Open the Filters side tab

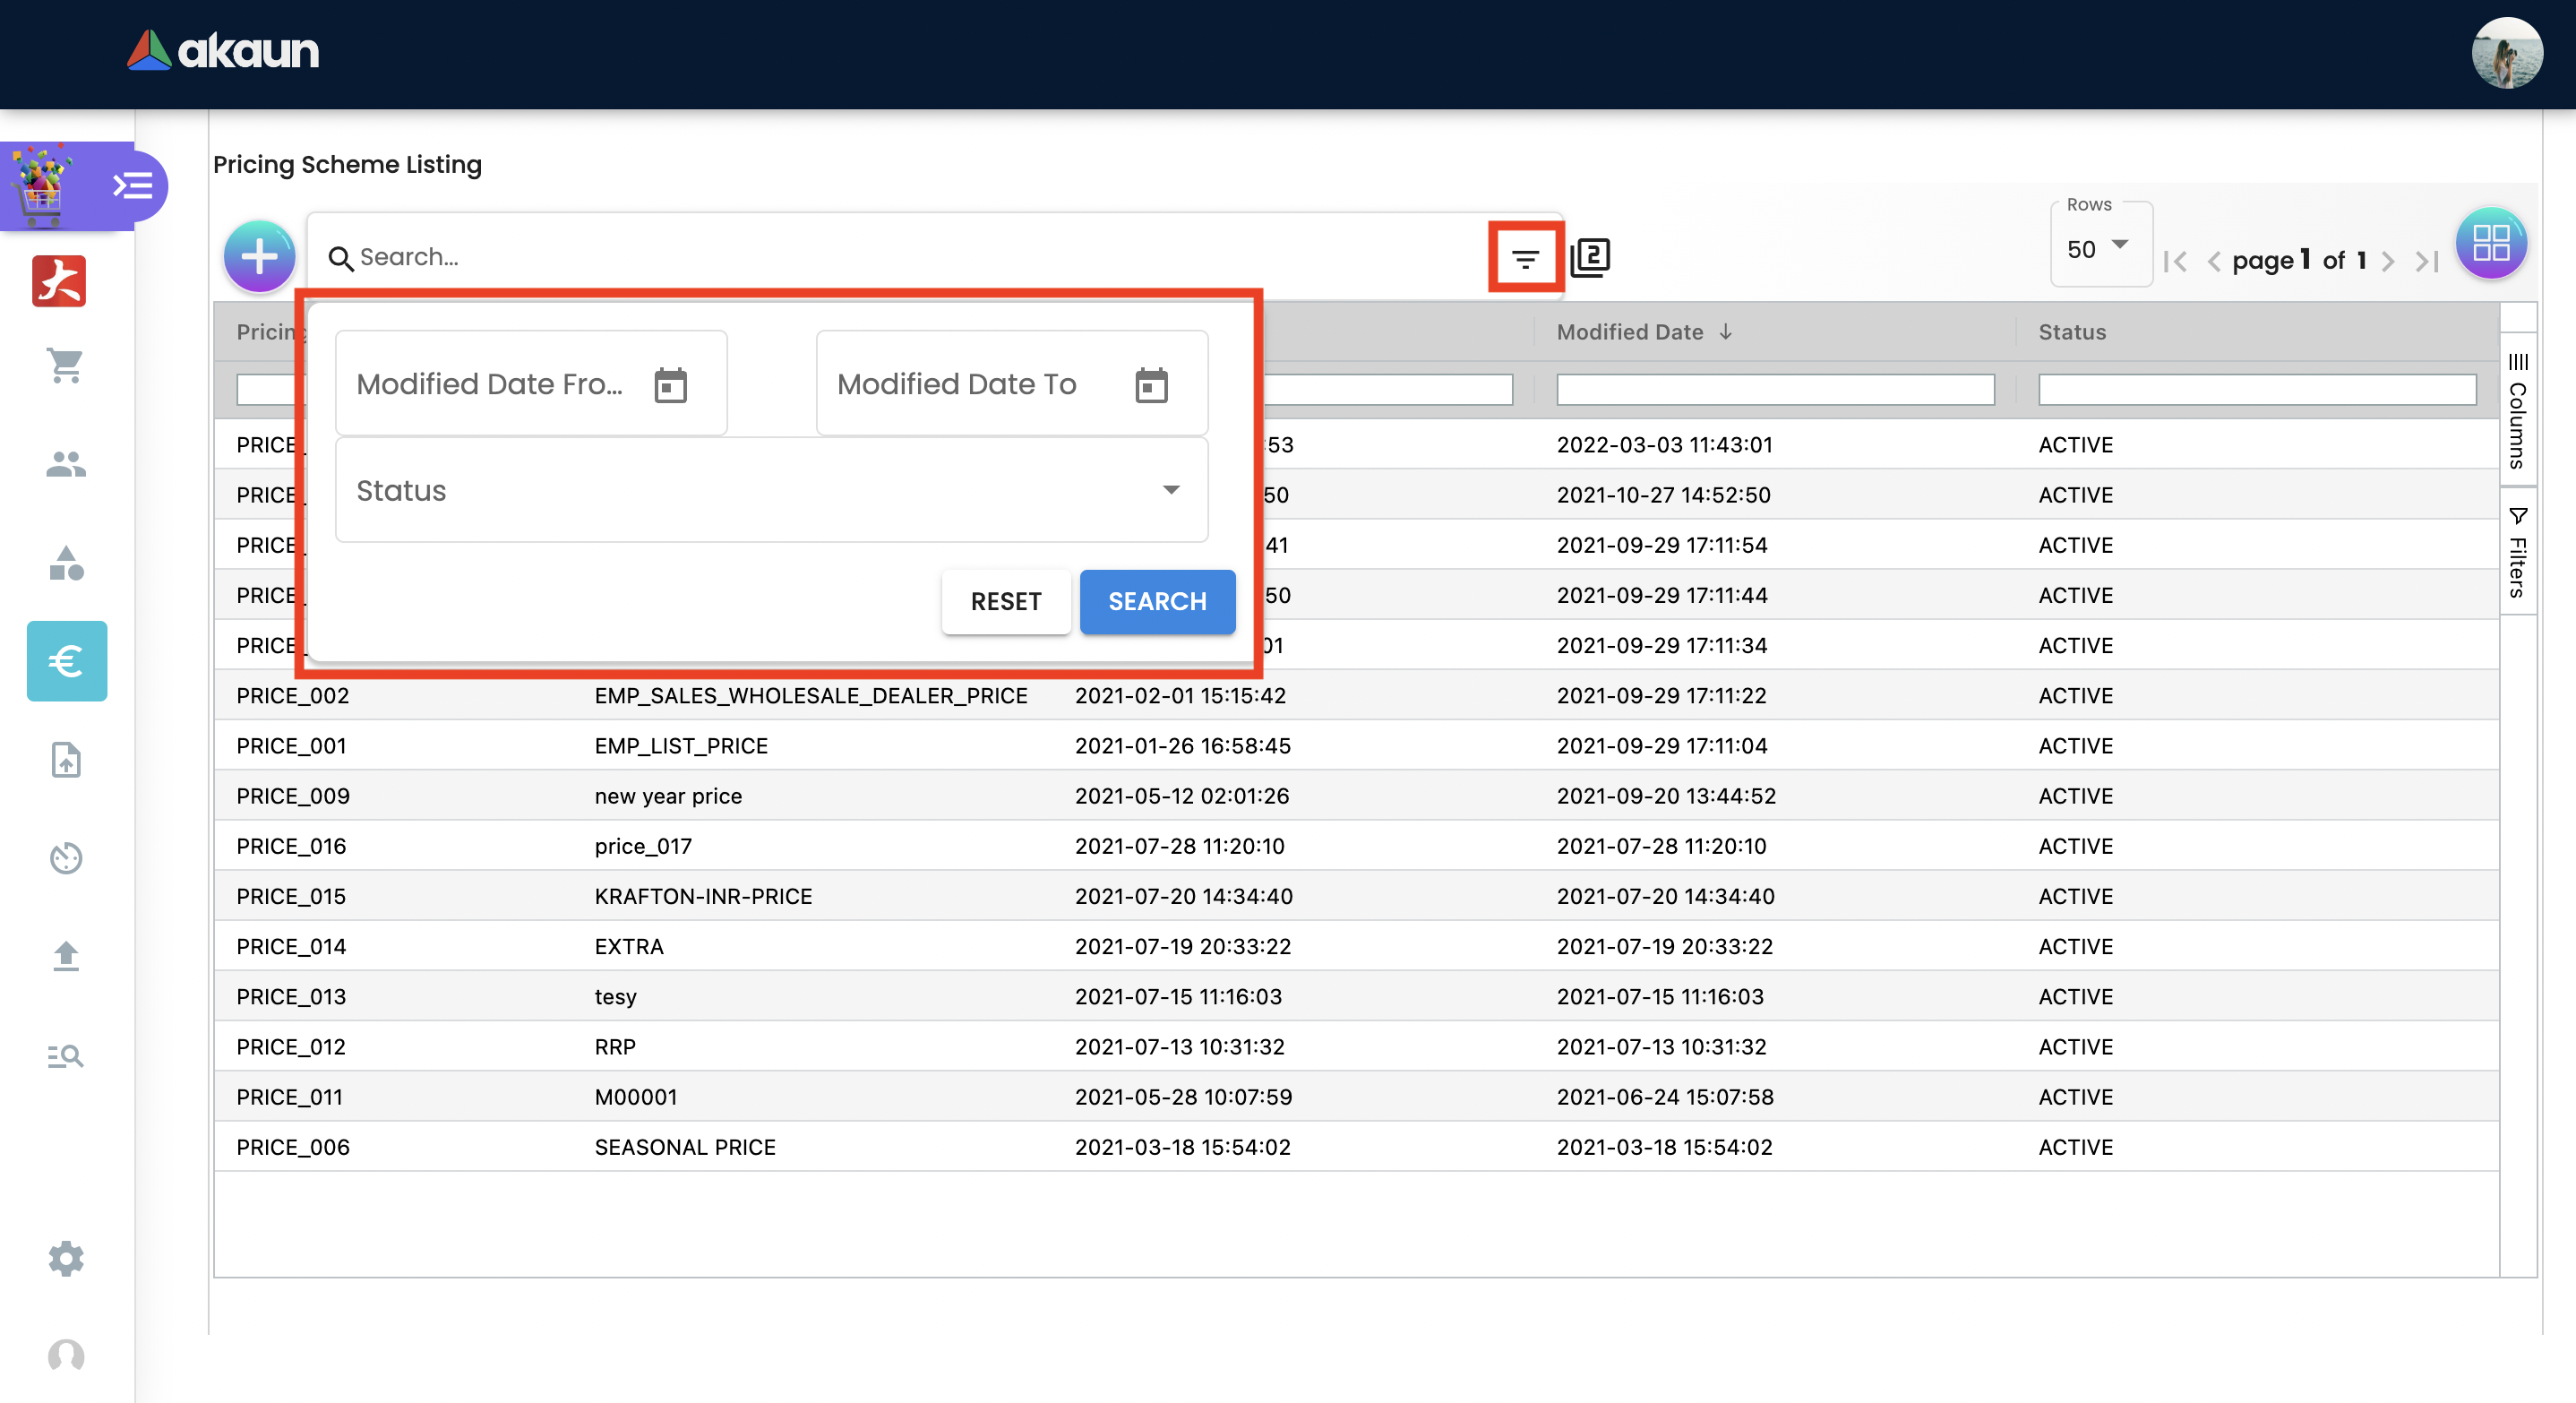tap(2517, 553)
